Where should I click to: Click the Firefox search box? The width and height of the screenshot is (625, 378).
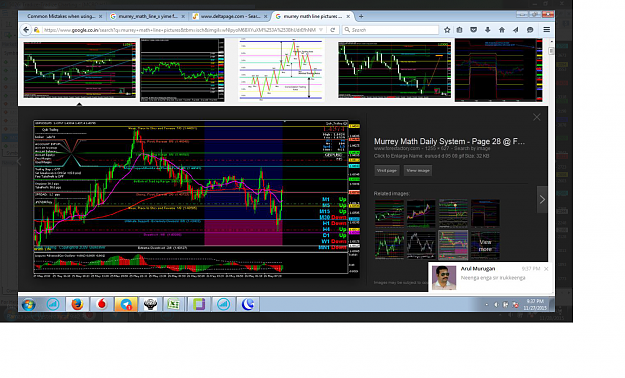(x=391, y=30)
